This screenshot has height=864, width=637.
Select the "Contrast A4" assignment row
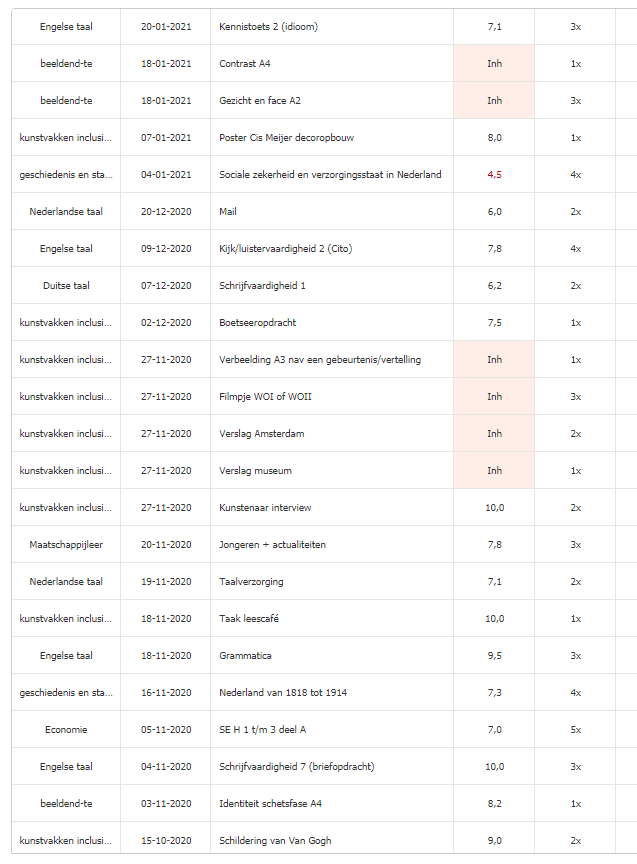point(245,63)
